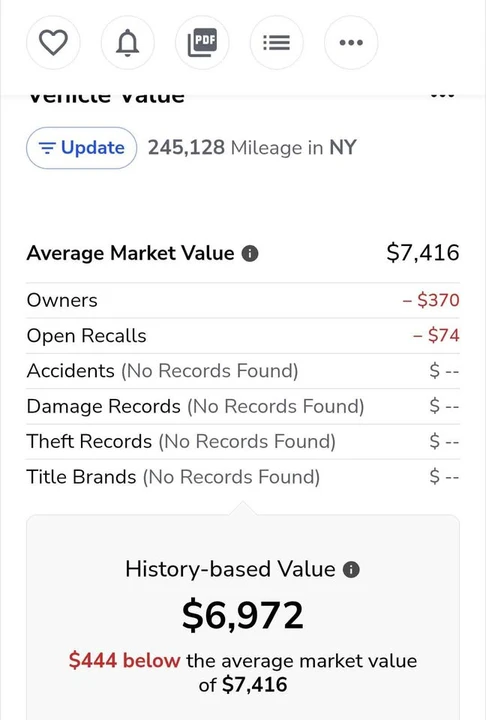Click the $444 below red text
The width and height of the screenshot is (486, 720).
pos(124,660)
